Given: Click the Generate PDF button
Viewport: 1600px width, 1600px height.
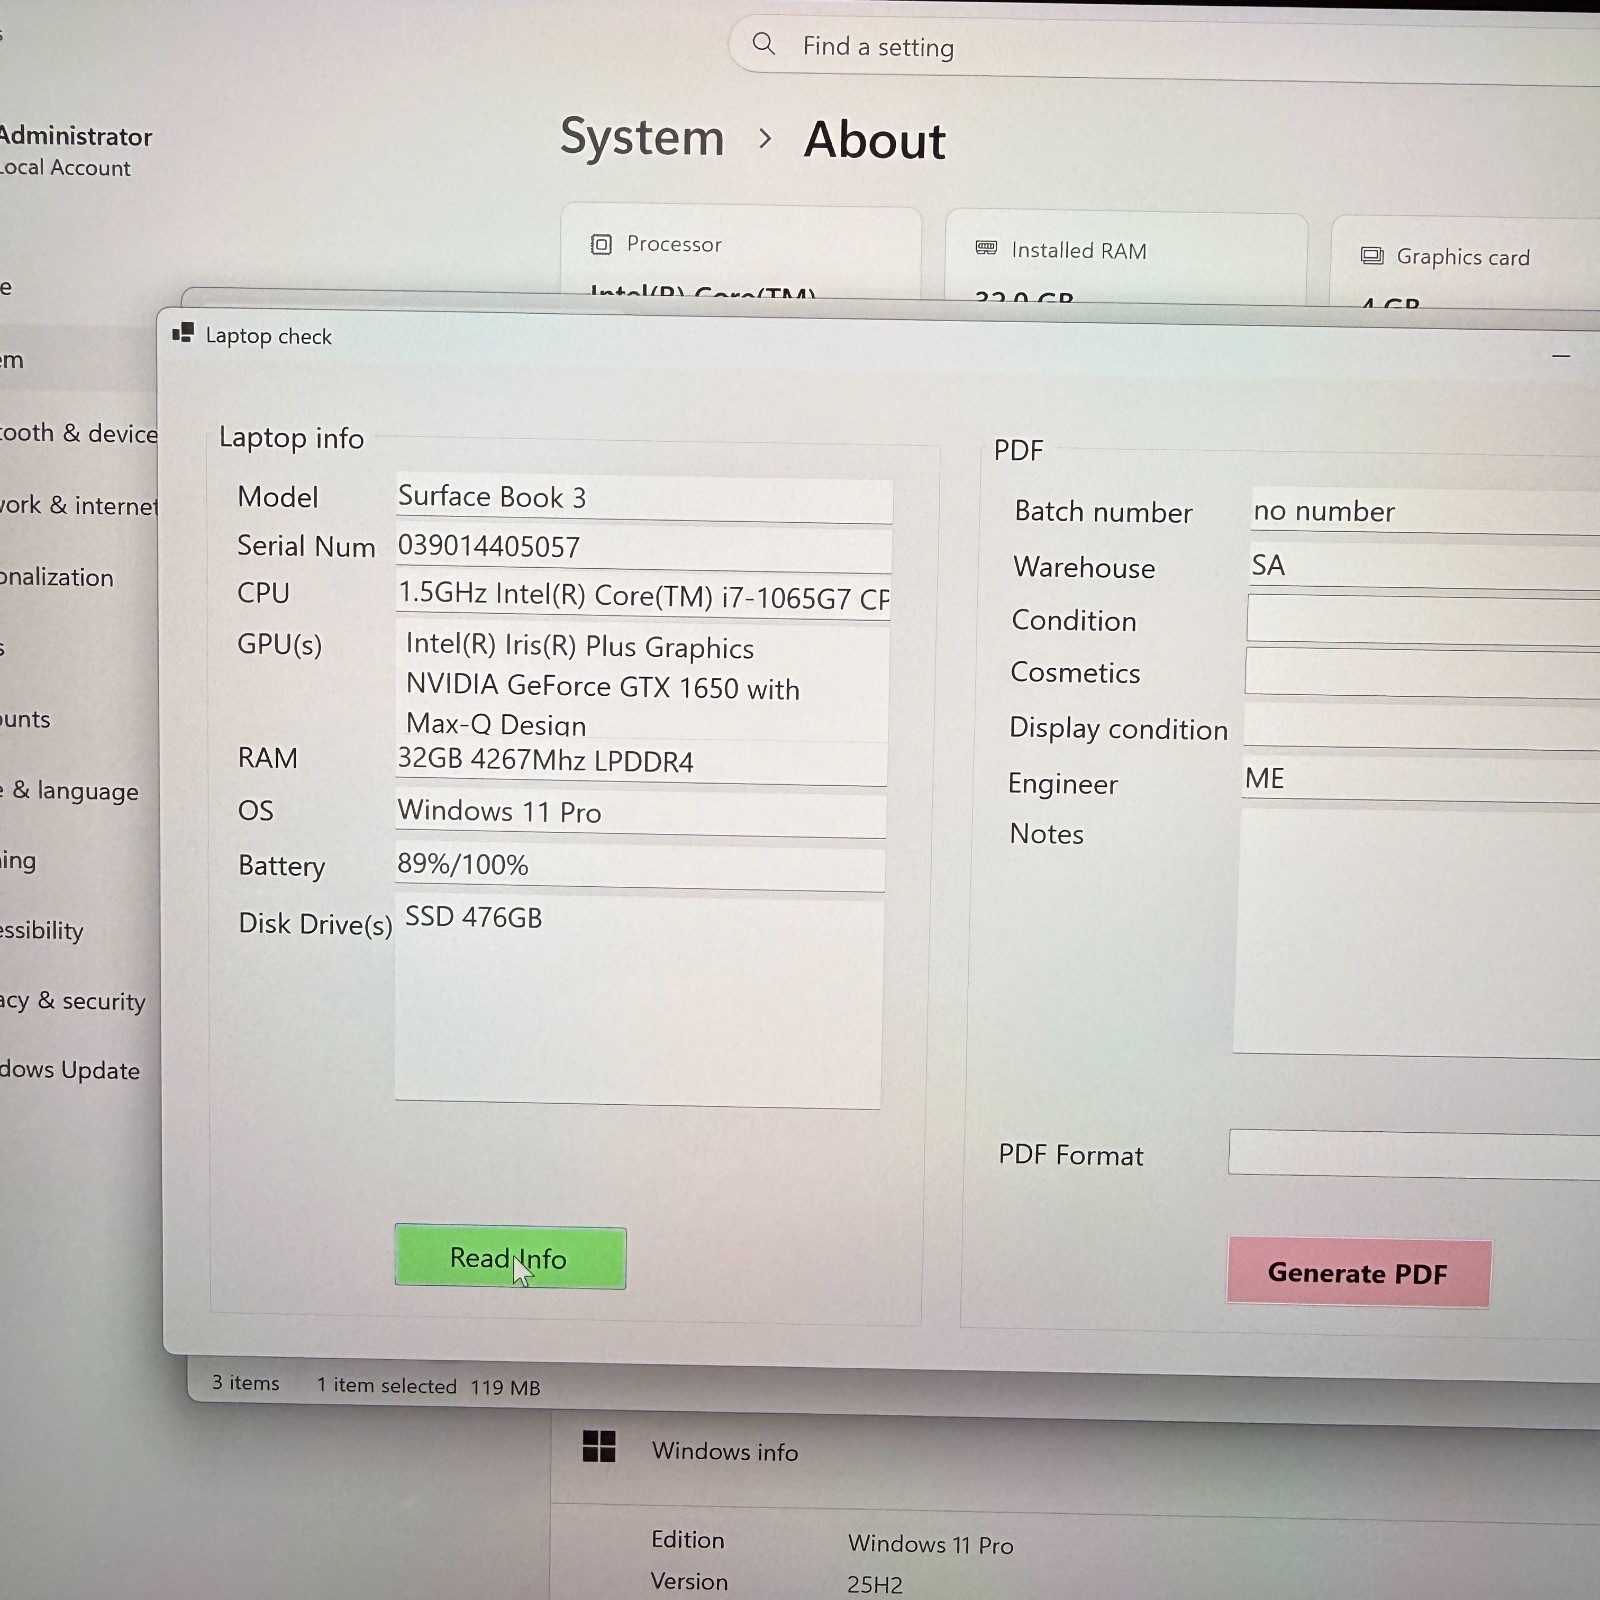Looking at the screenshot, I should tap(1358, 1273).
